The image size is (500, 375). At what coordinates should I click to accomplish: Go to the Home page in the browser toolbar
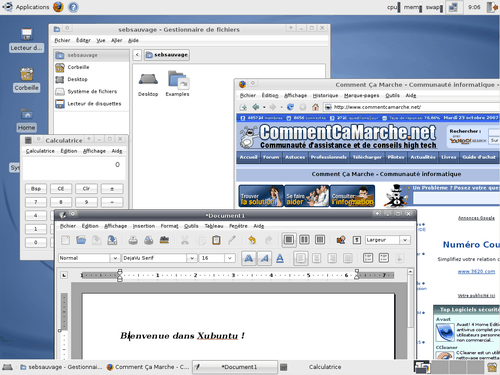click(315, 107)
